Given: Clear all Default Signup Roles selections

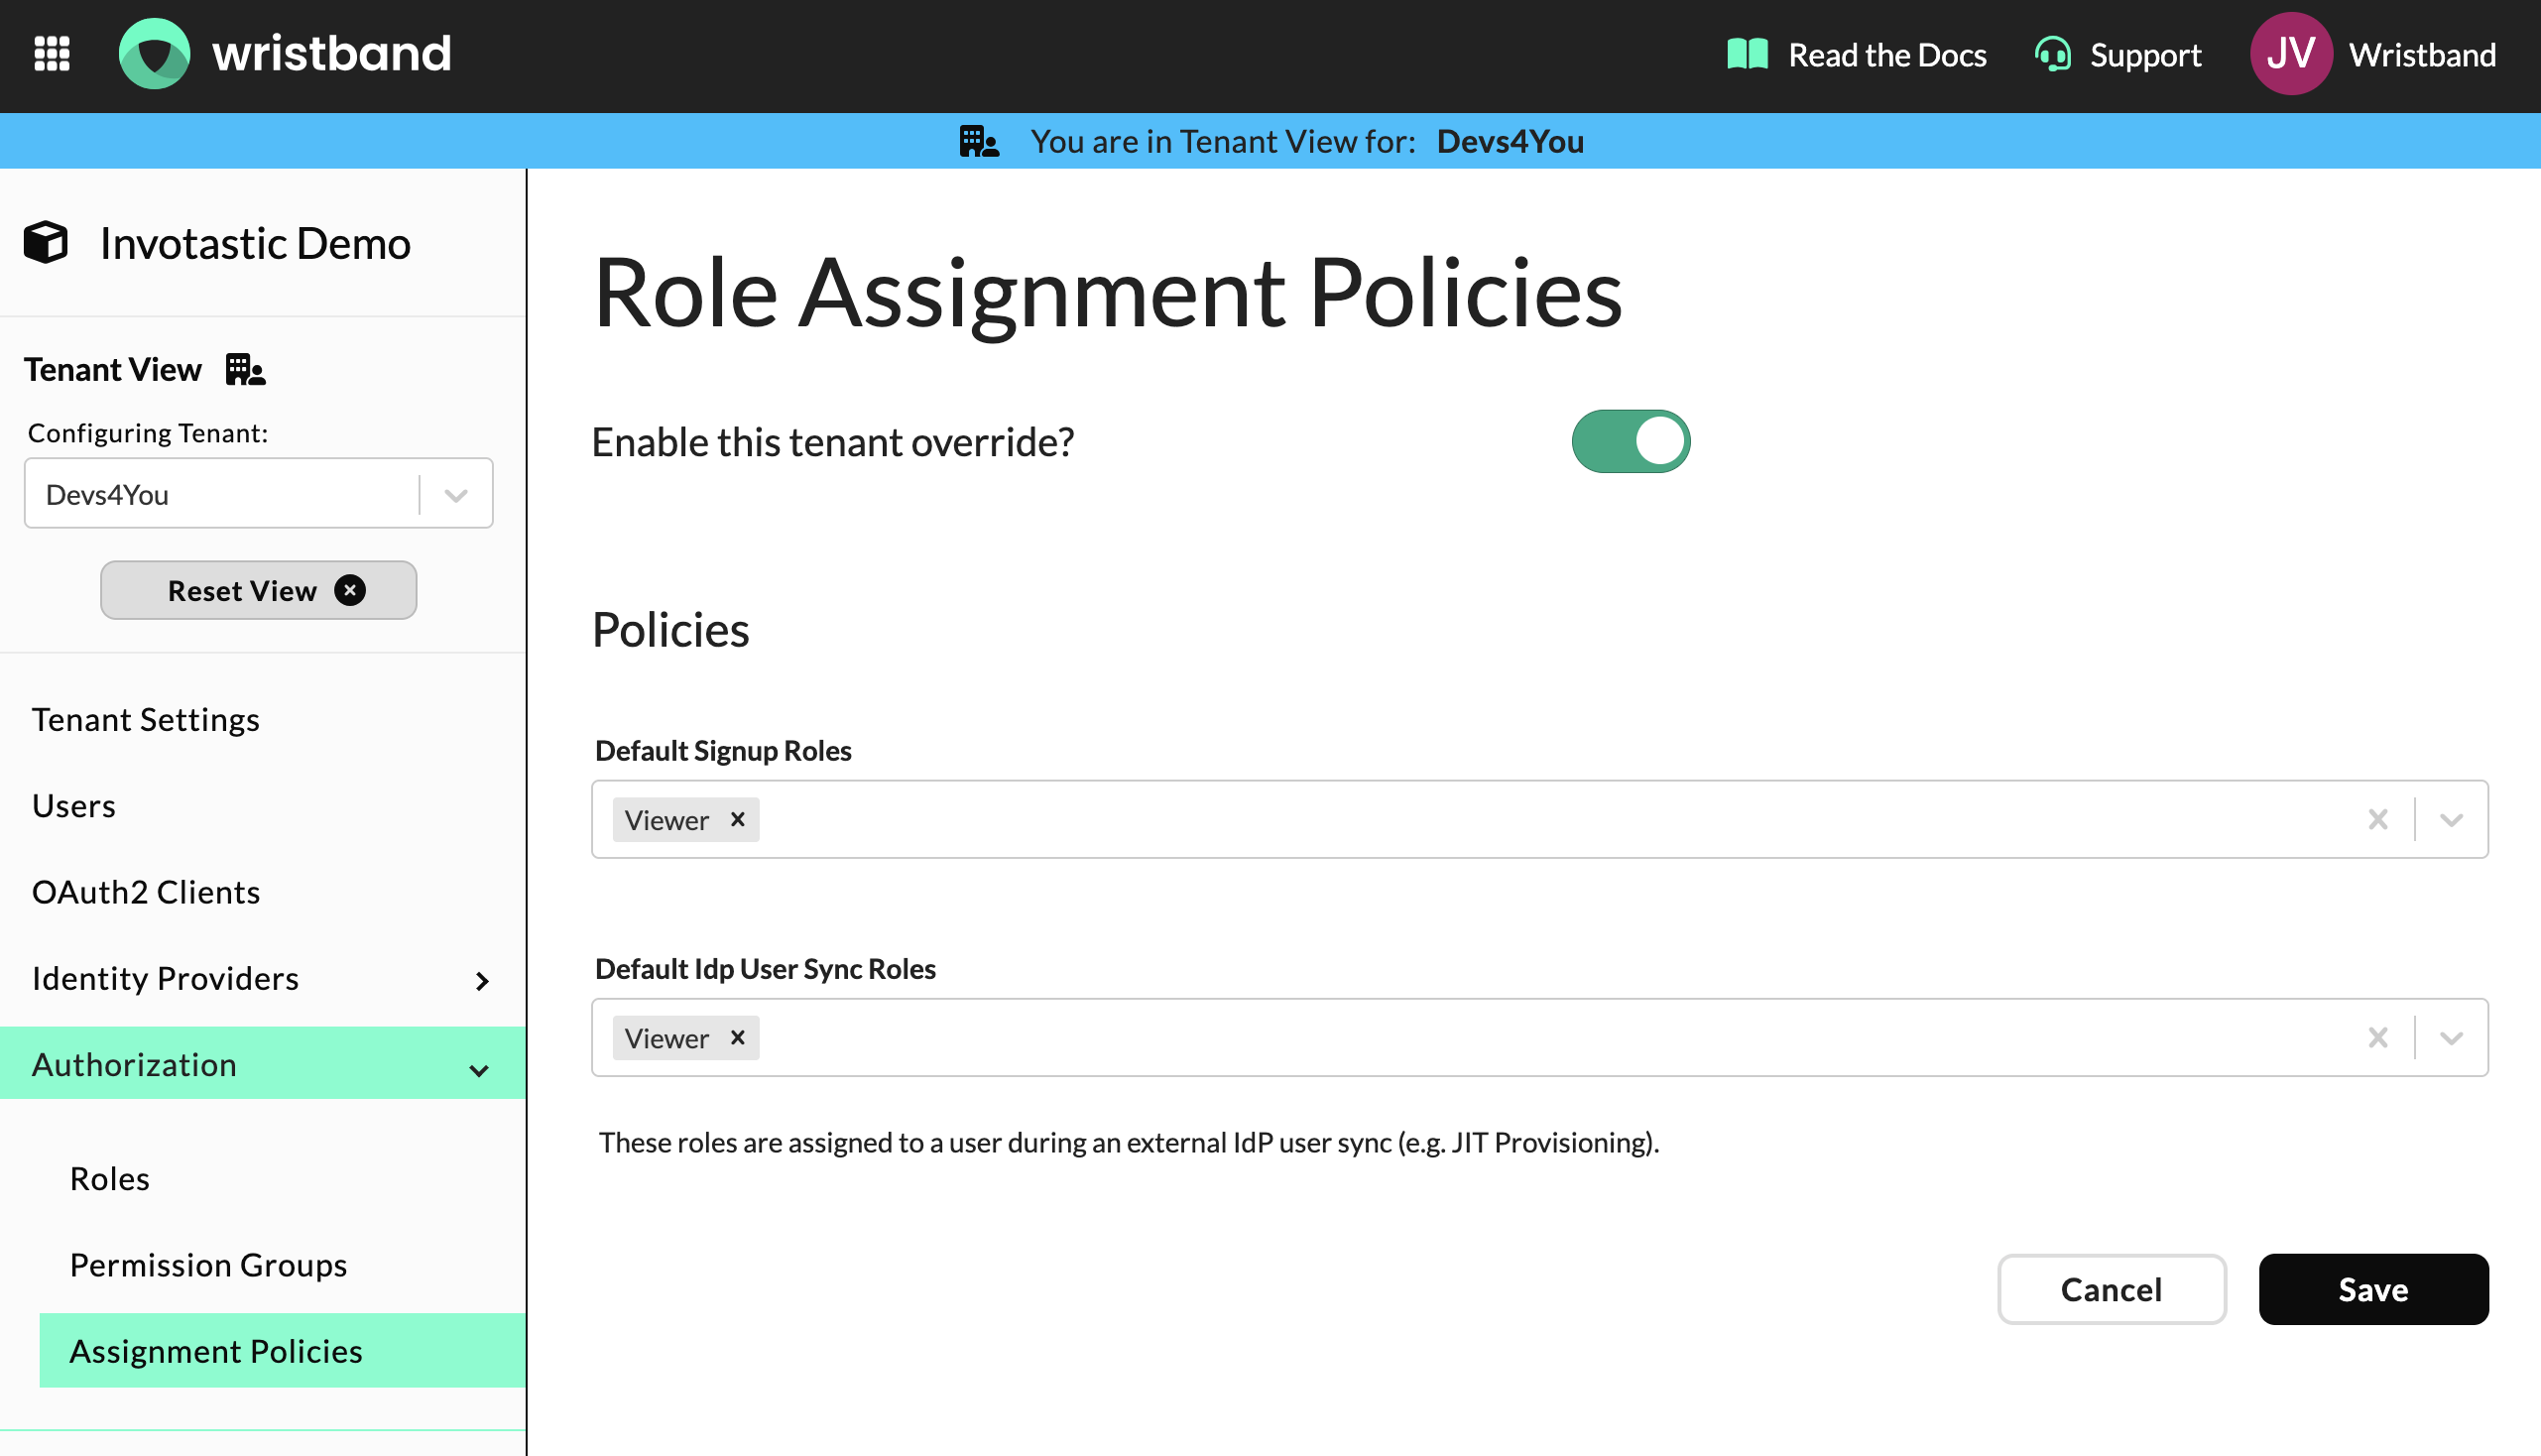Looking at the screenshot, I should click(x=2378, y=820).
